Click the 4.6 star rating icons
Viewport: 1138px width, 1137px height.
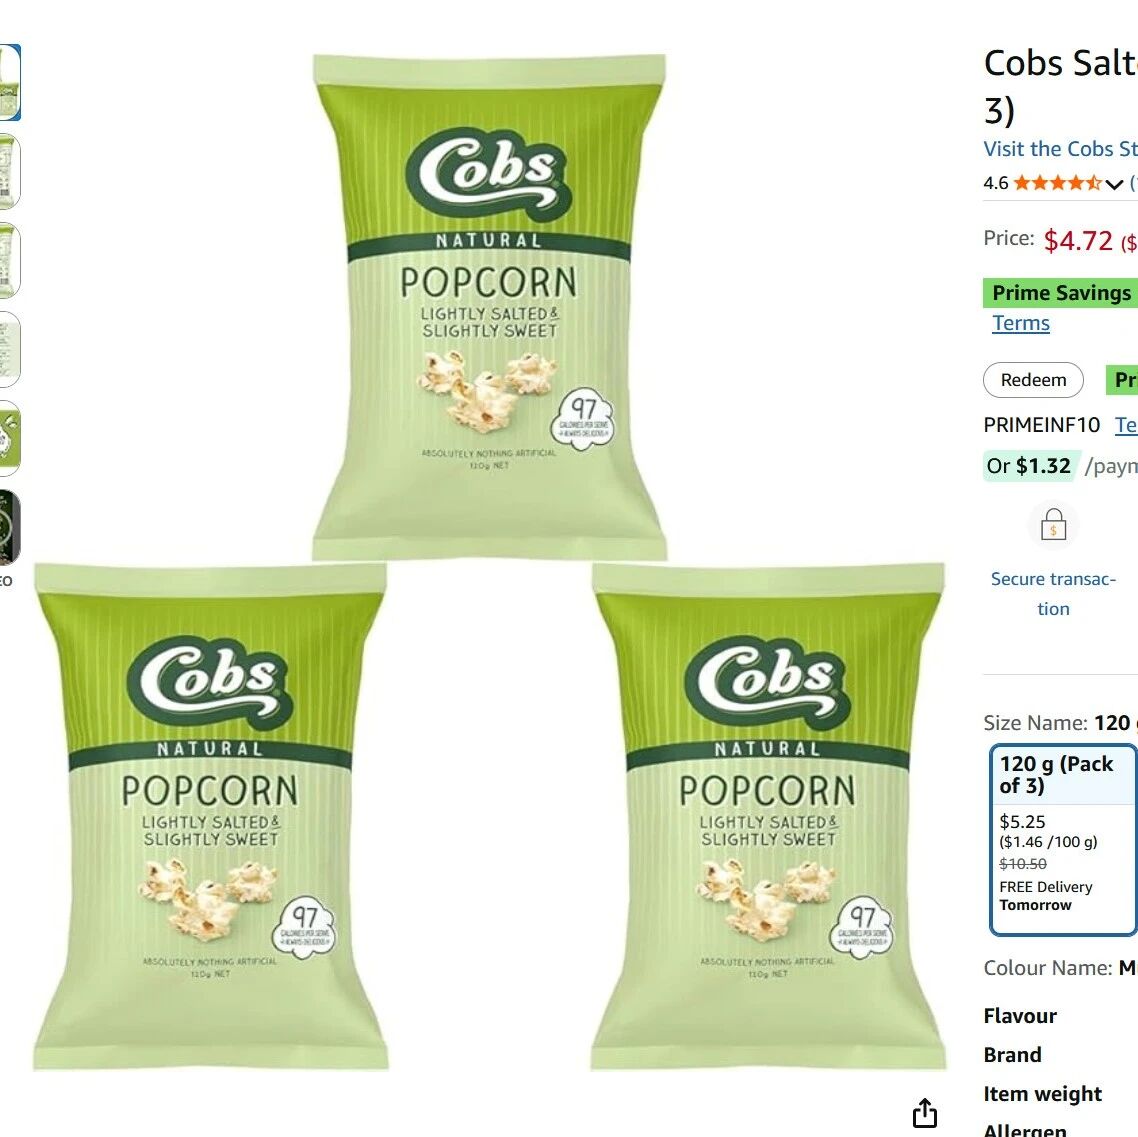(x=1057, y=183)
